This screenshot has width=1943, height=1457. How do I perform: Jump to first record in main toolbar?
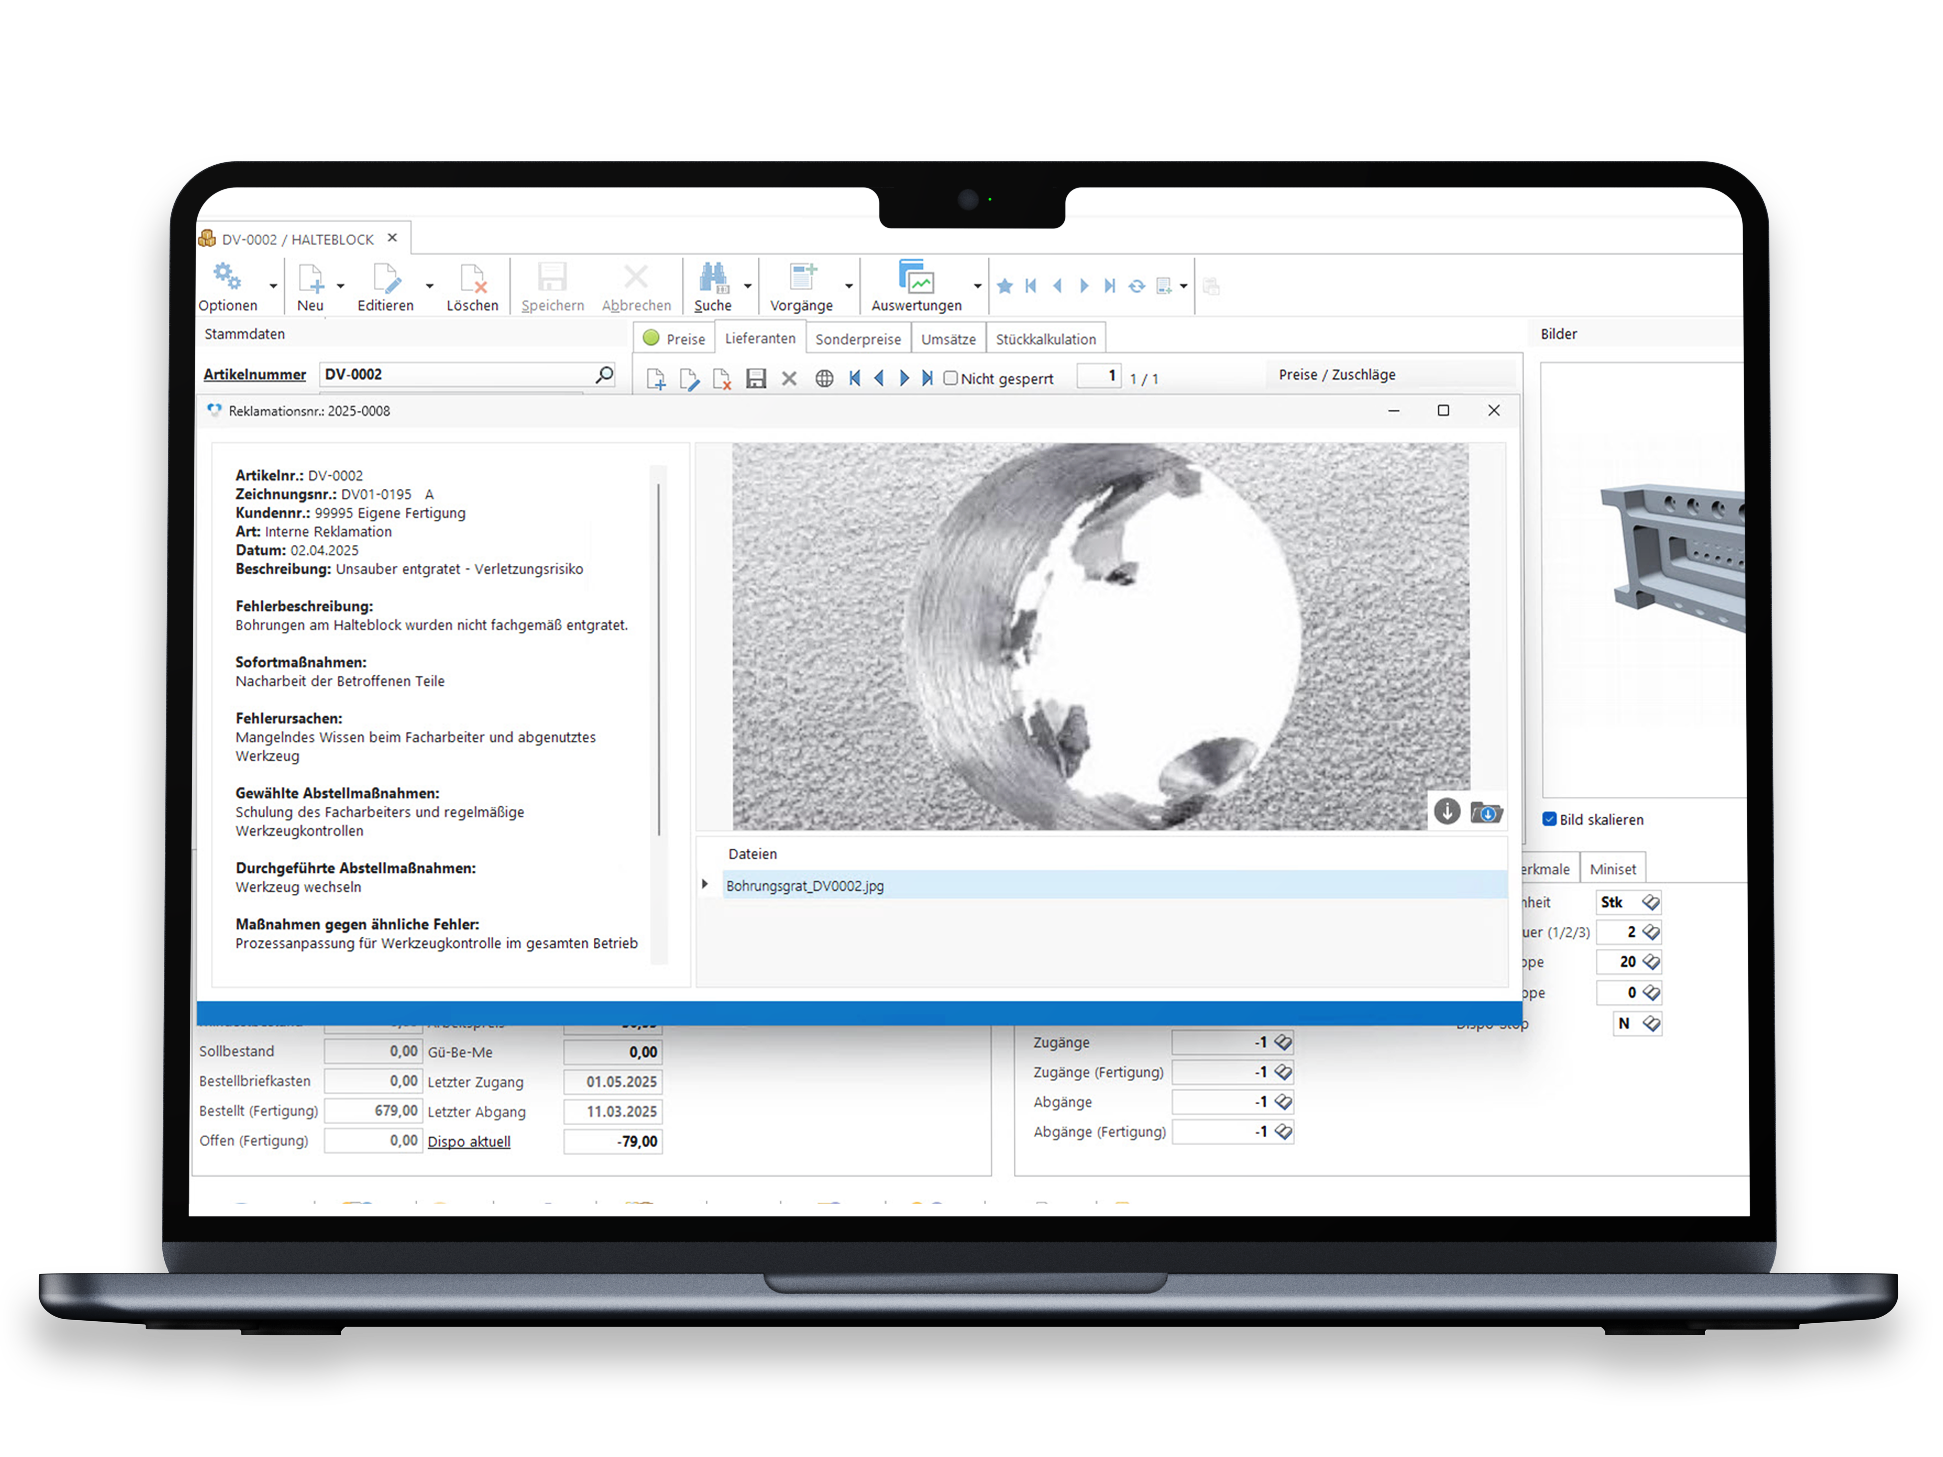click(1031, 286)
